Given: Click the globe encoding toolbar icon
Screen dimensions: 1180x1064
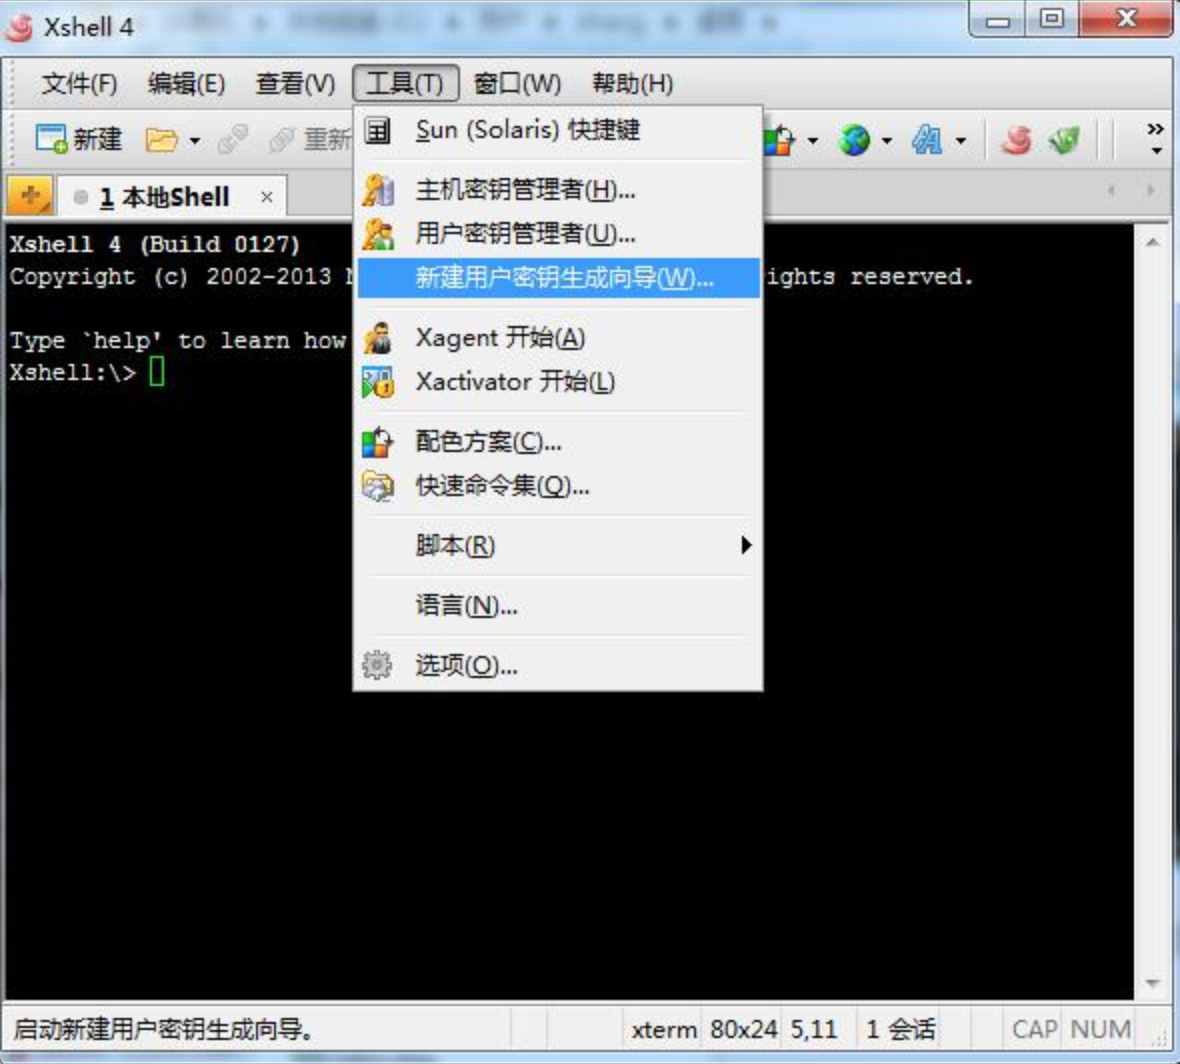Looking at the screenshot, I should click(x=854, y=140).
